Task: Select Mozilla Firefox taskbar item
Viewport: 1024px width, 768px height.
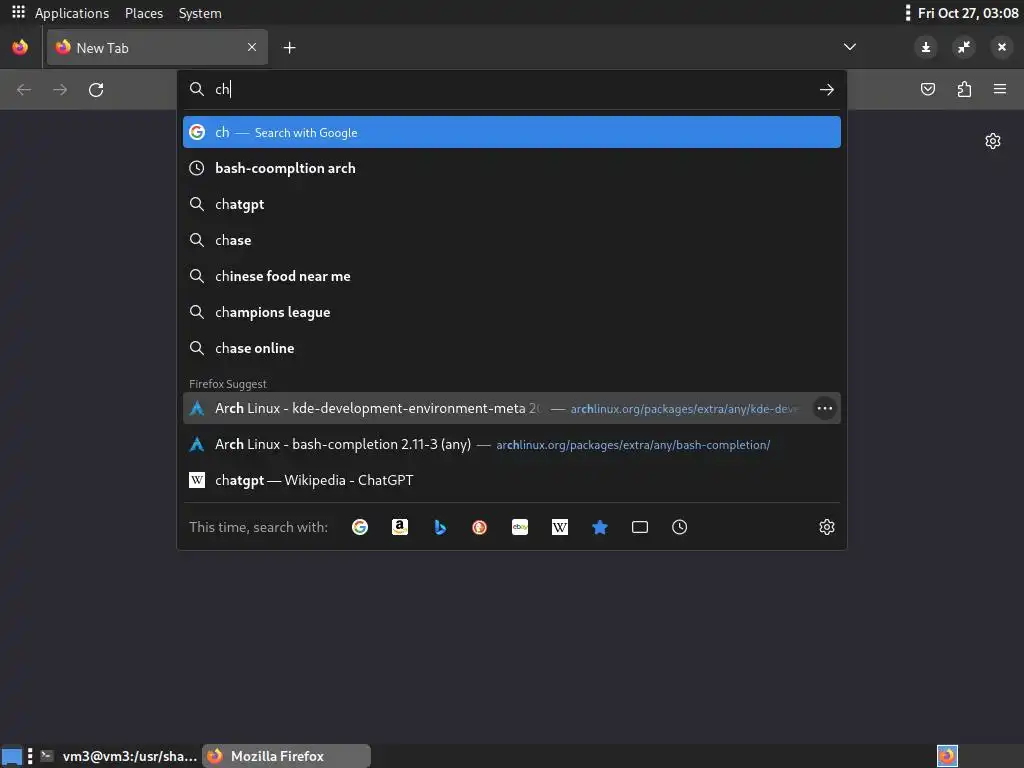Action: tap(287, 756)
